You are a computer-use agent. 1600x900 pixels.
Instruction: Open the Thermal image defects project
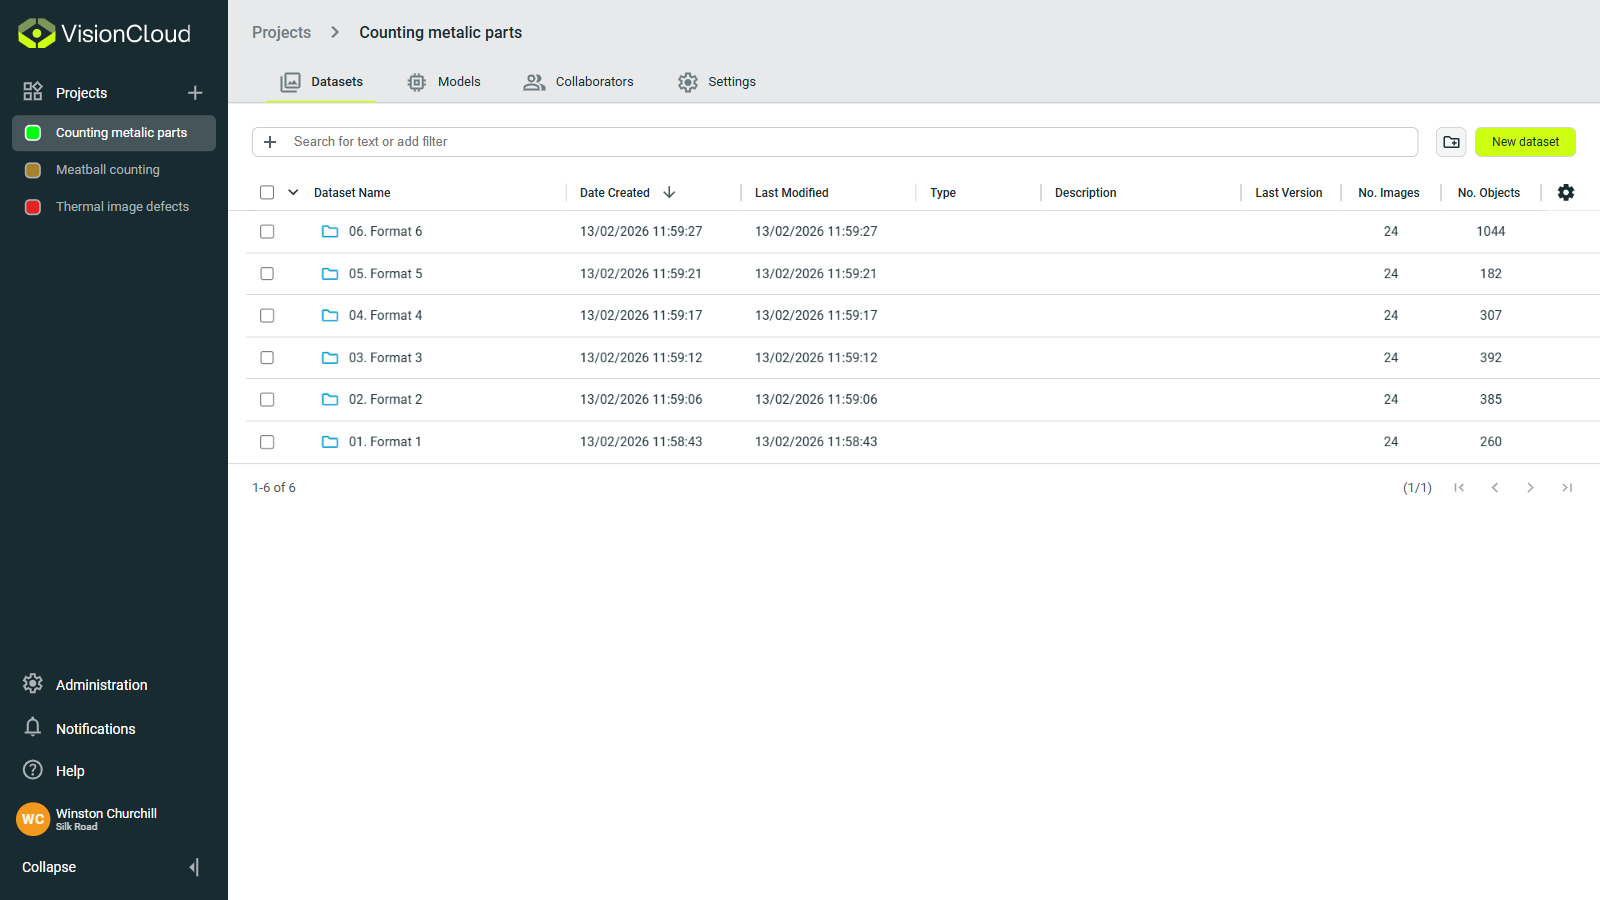(122, 206)
